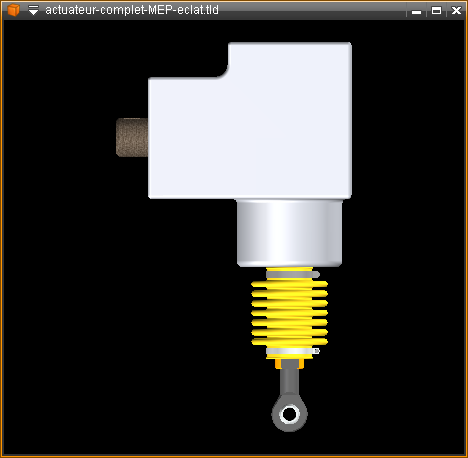Click the lower clamp's screw tab

pyautogui.click(x=317, y=351)
